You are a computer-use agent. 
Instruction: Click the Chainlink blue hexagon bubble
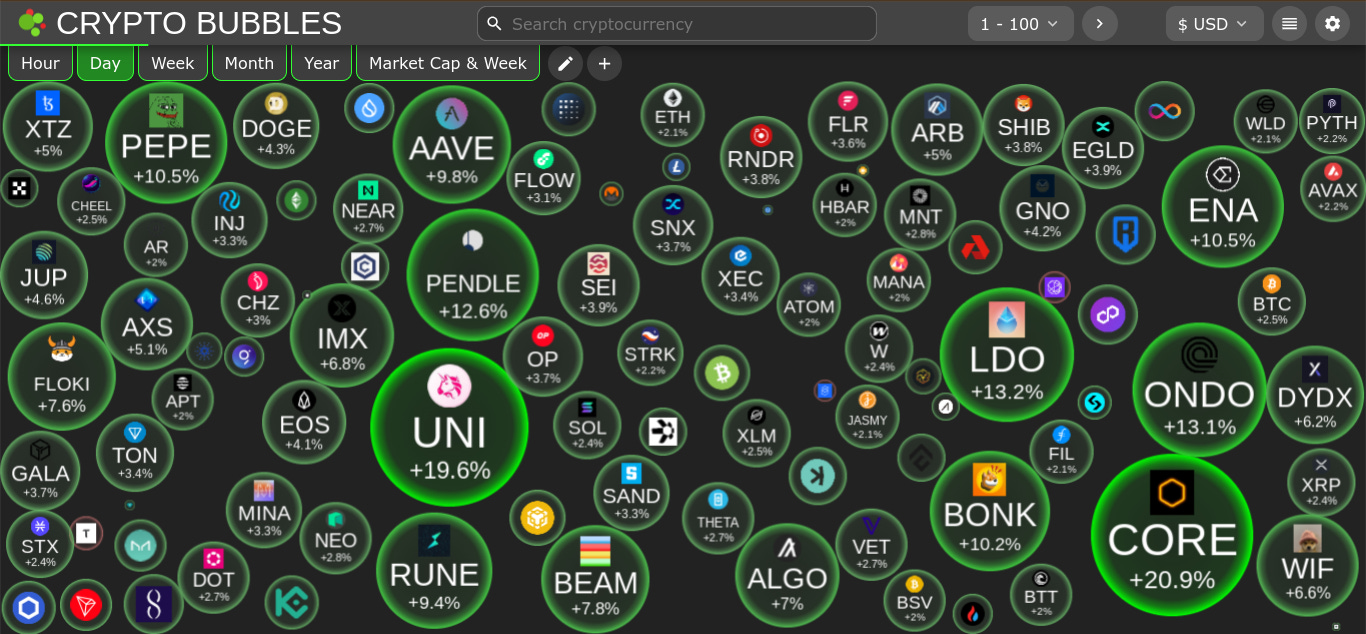point(28,607)
